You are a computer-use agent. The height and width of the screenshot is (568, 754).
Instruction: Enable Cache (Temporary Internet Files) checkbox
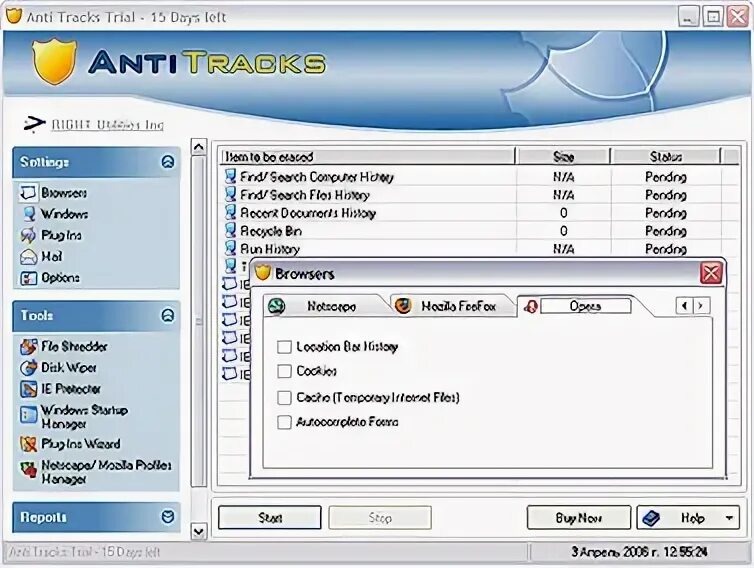coord(284,398)
